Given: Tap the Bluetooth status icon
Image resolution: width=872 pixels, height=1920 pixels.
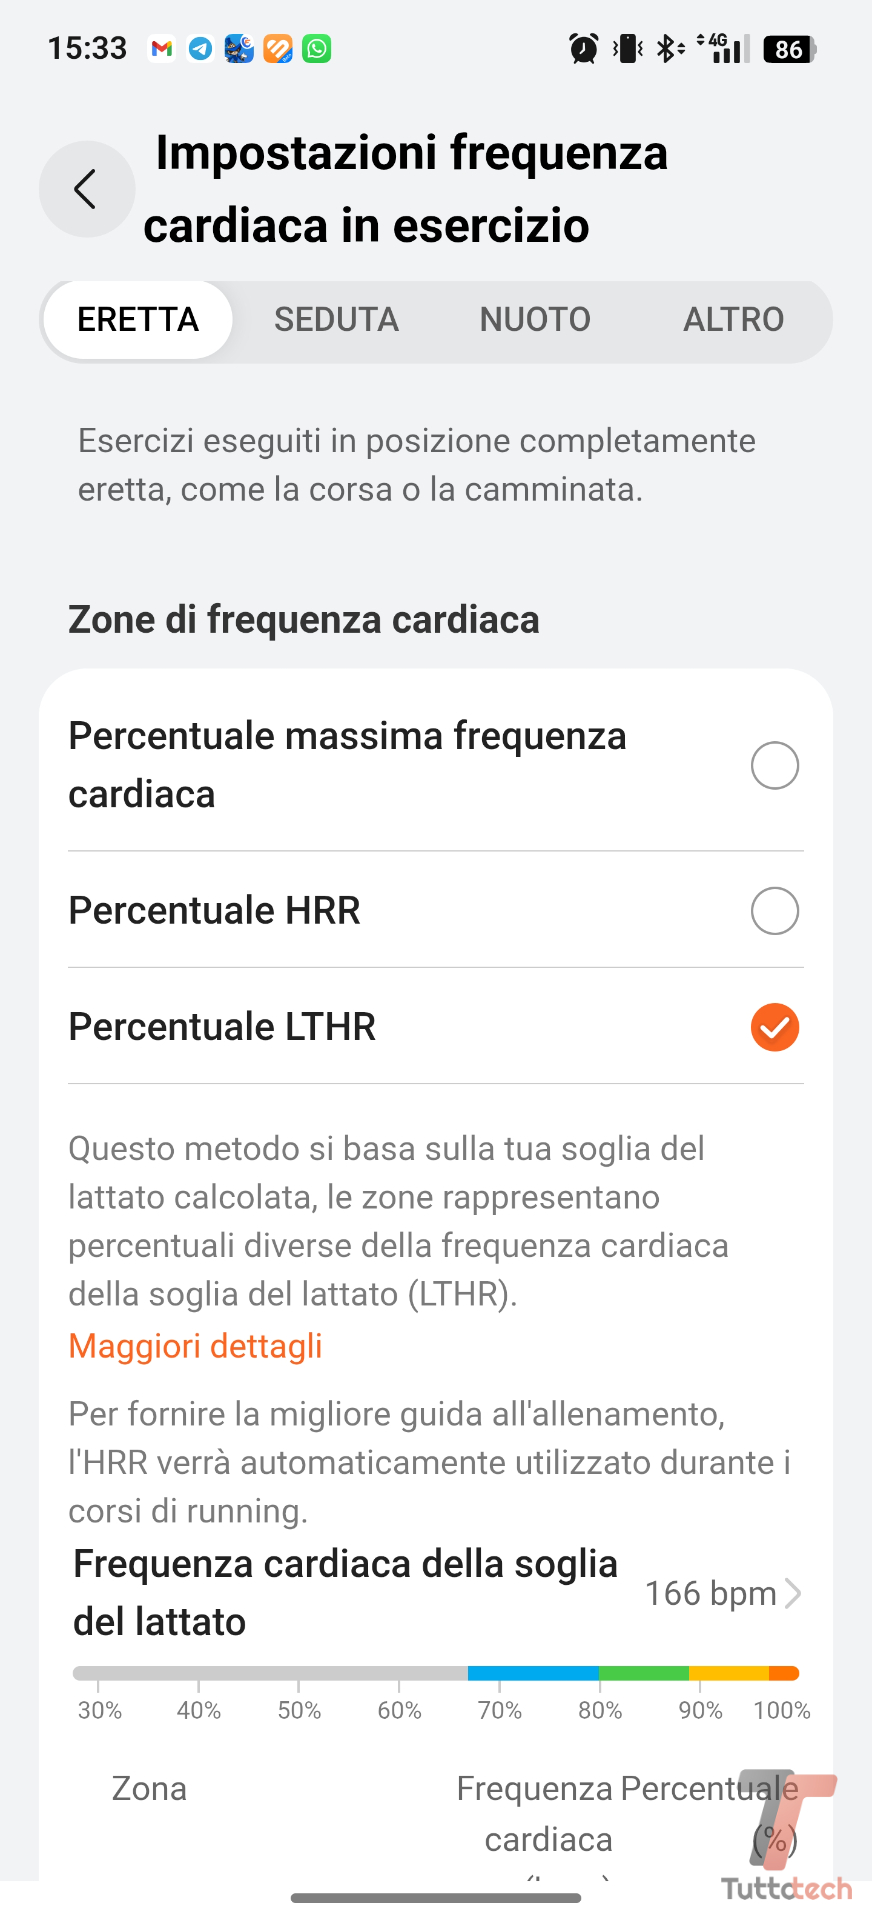Looking at the screenshot, I should (x=667, y=48).
